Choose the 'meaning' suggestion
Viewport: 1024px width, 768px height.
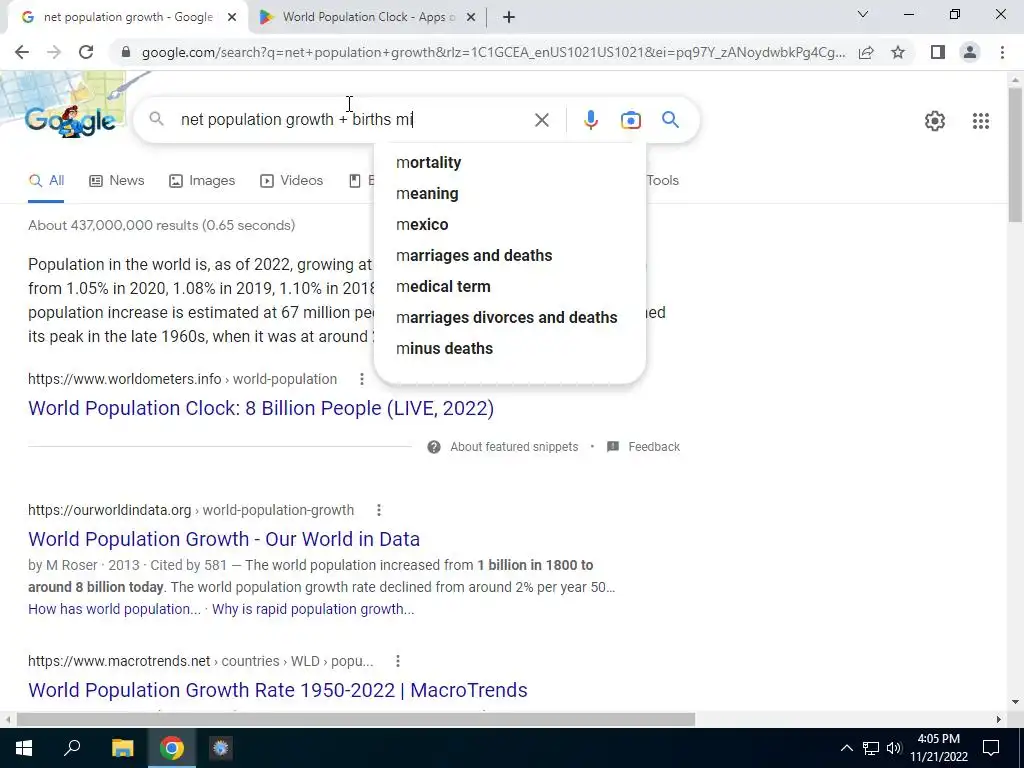(x=427, y=194)
